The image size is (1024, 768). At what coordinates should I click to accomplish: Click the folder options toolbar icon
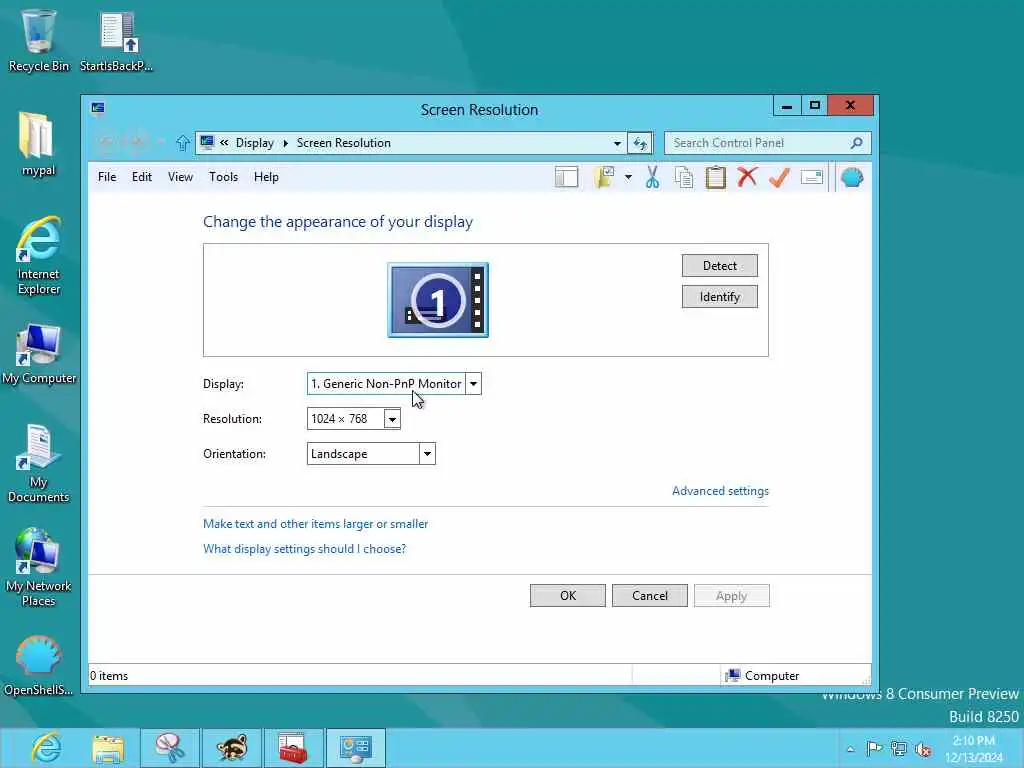[x=605, y=177]
